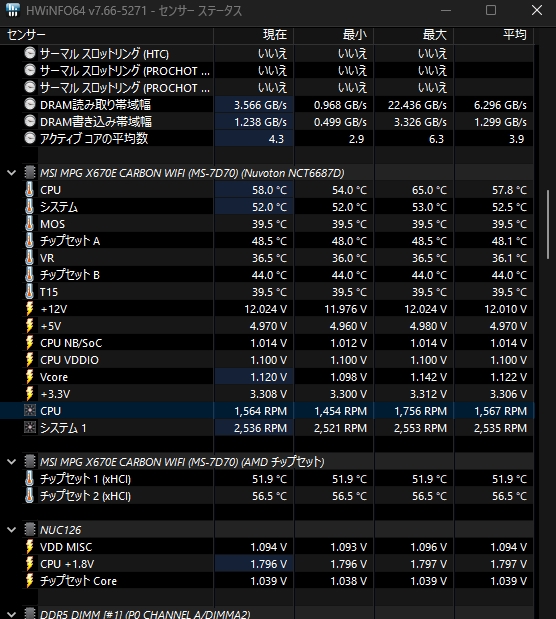Click the fan icon beside システム 1
Viewport: 556px width, 619px height.
pos(30,428)
